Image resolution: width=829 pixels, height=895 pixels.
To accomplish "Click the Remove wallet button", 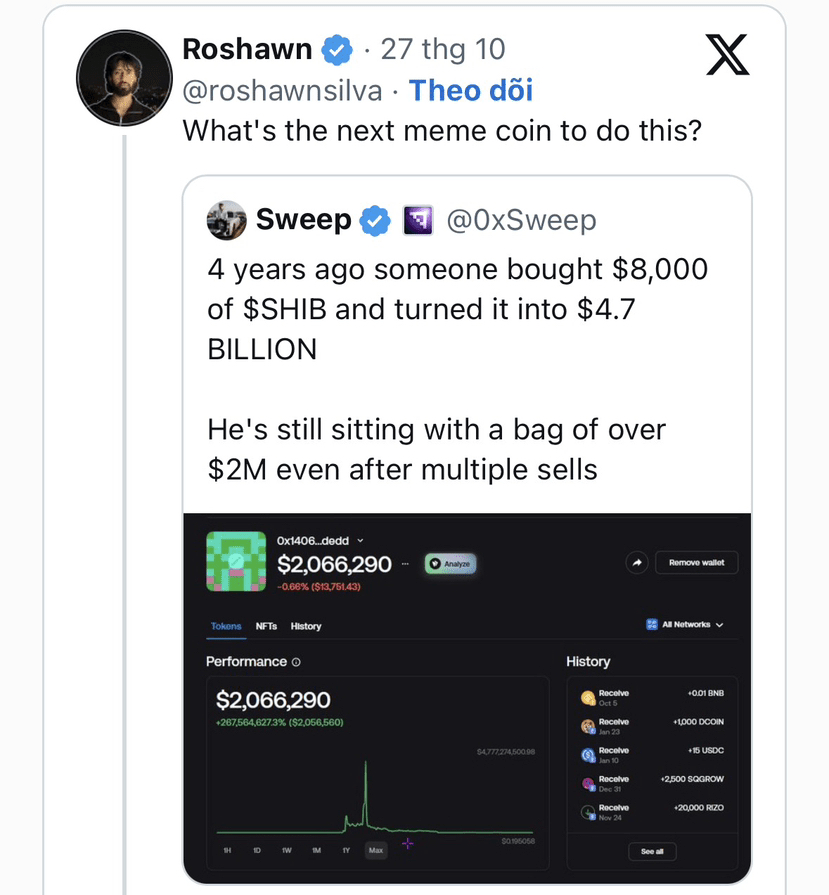I will click(x=696, y=563).
